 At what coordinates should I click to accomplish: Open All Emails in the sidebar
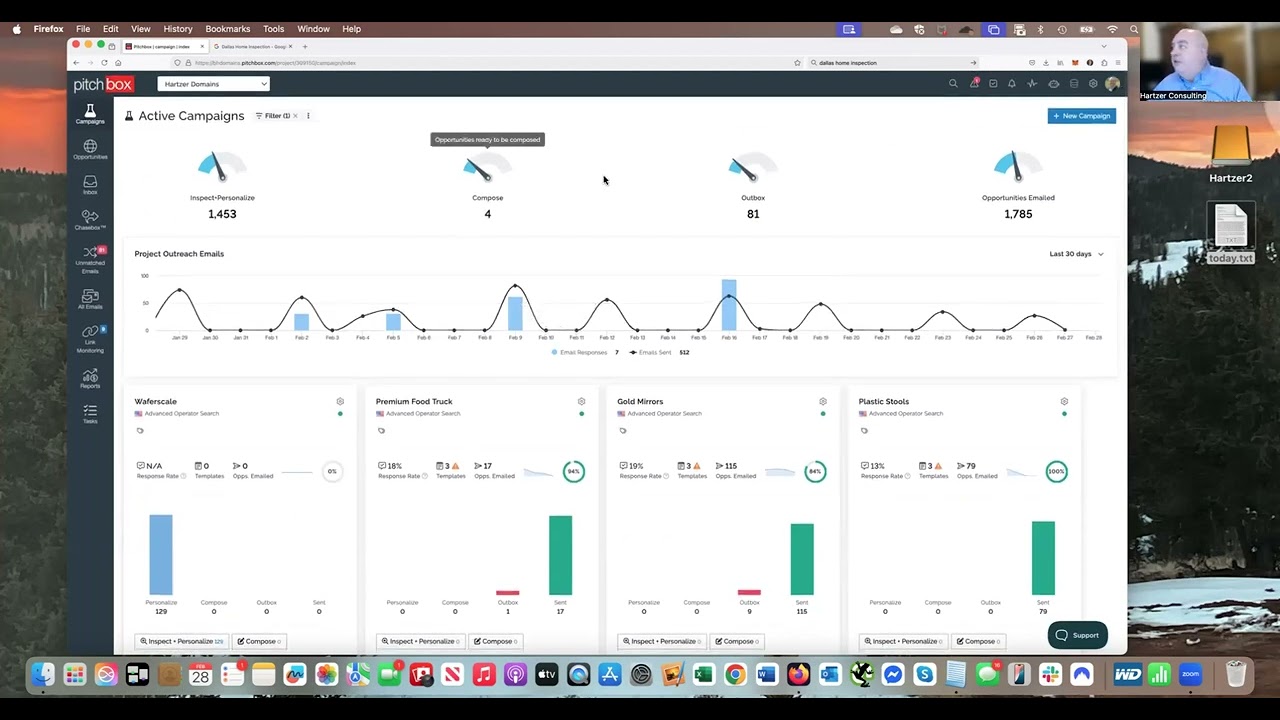coord(90,300)
